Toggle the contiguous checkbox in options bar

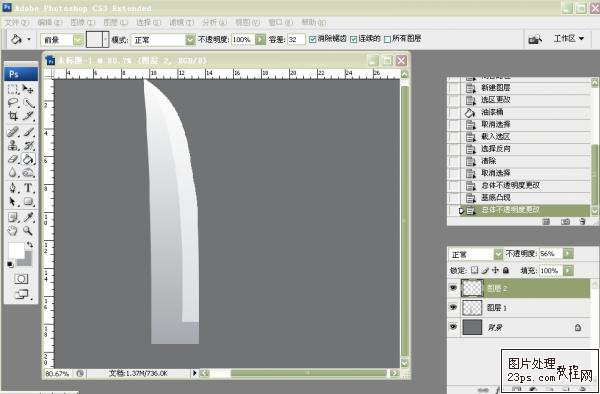[x=354, y=39]
